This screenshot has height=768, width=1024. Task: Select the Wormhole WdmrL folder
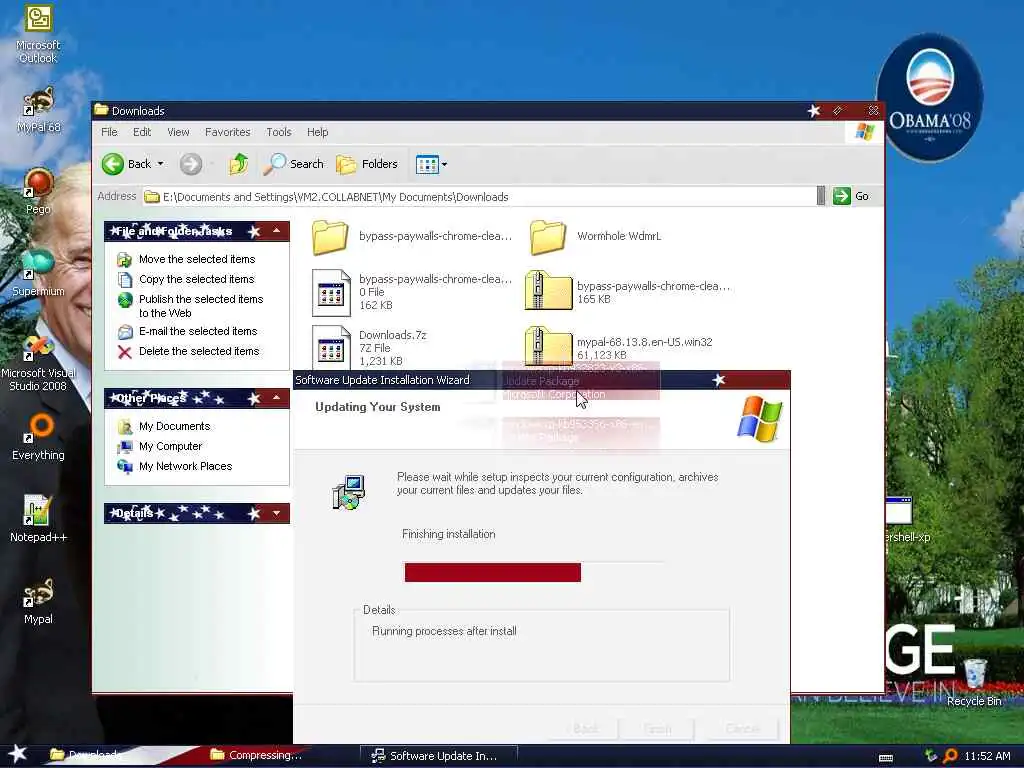pyautogui.click(x=596, y=236)
